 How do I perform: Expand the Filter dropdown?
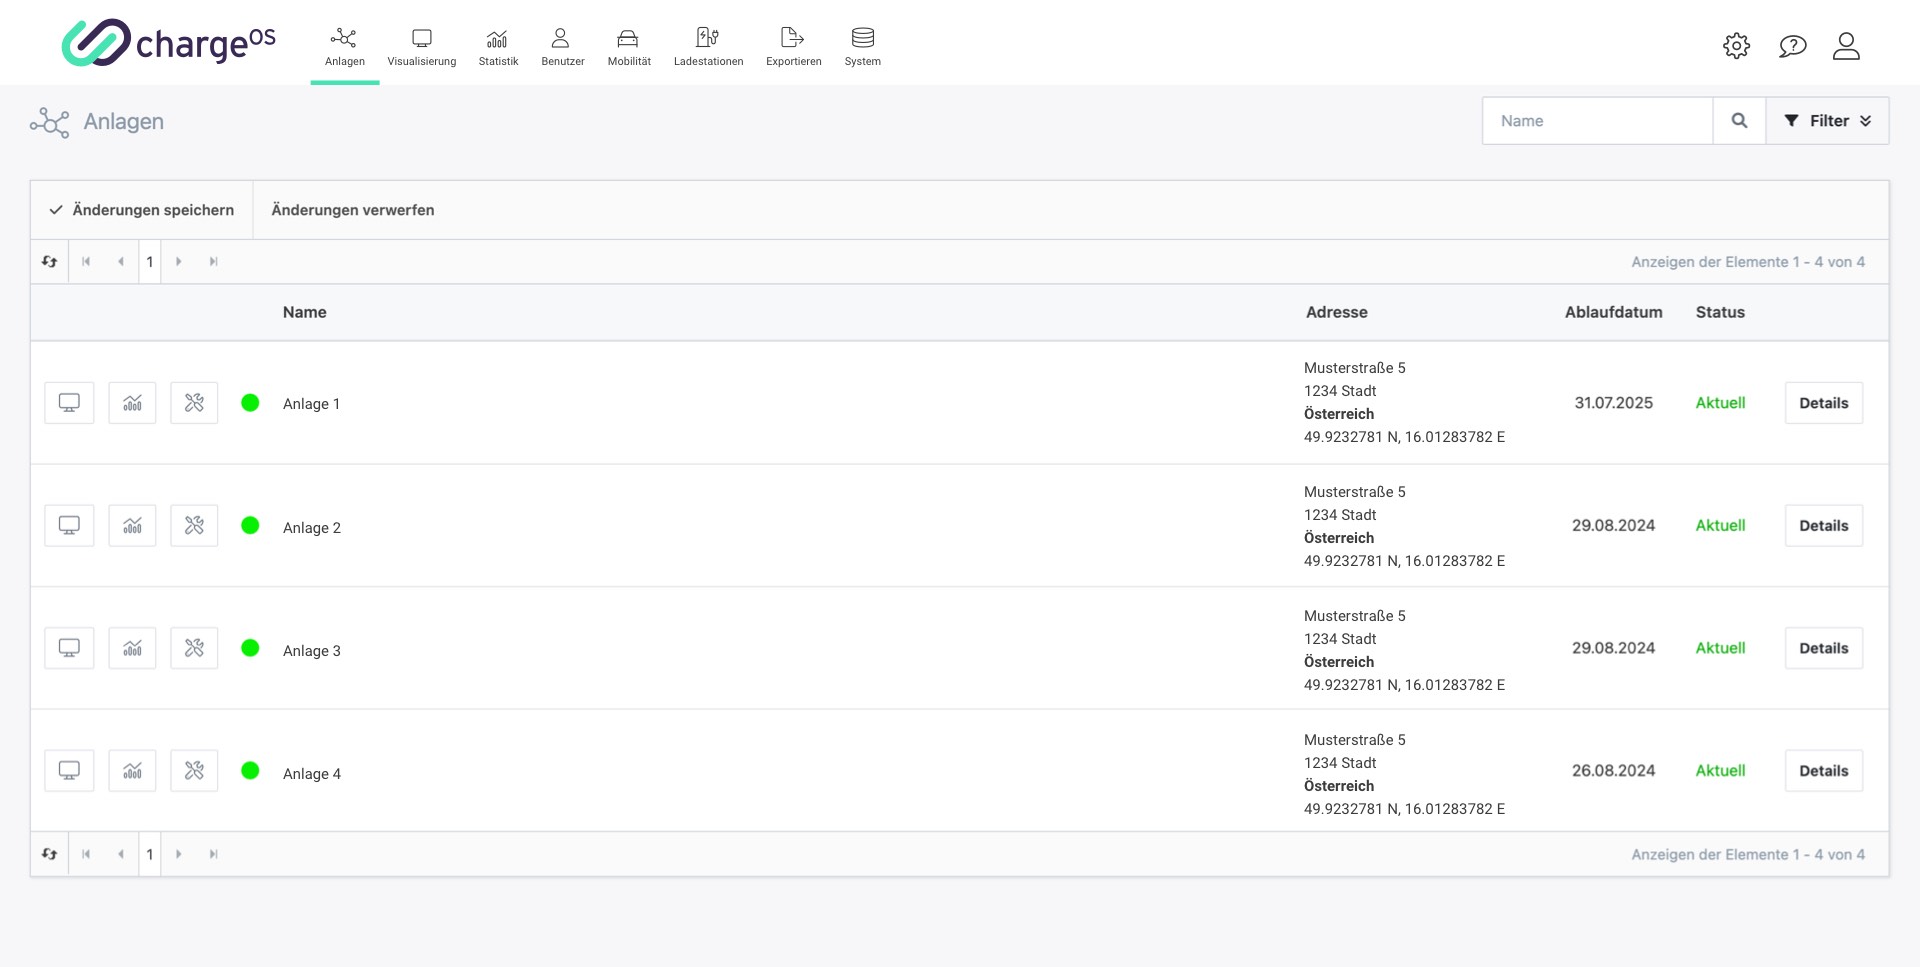(x=1827, y=121)
